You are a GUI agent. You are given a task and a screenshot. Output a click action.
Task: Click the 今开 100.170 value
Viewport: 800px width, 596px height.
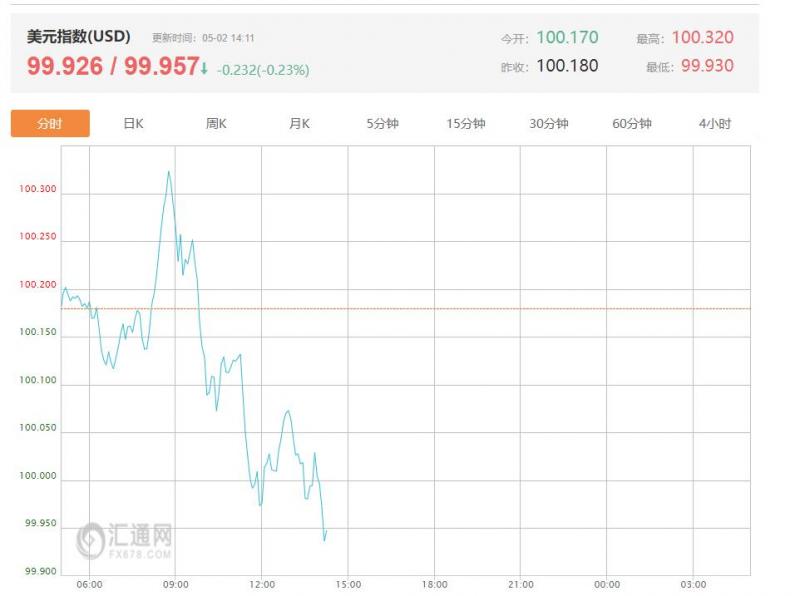(567, 37)
